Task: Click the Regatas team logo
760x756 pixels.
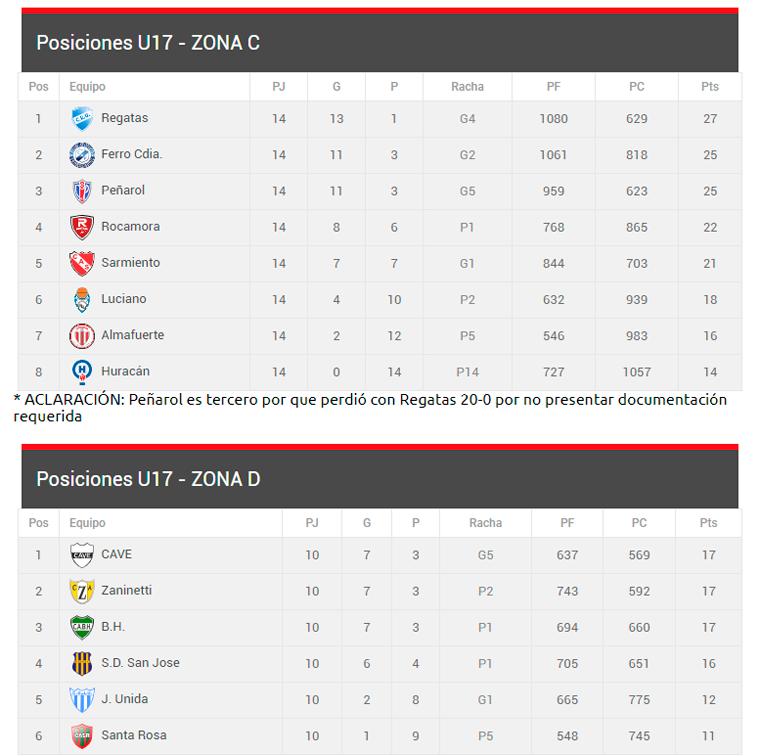Action: pyautogui.click(x=82, y=119)
